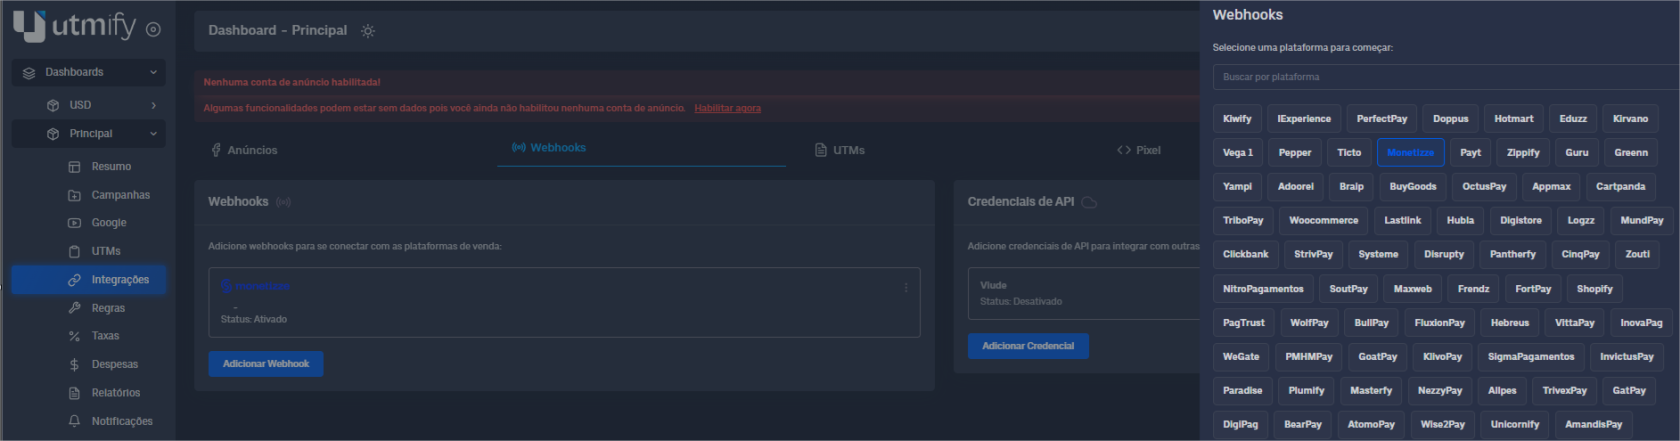1680x441 pixels.
Task: Select the DigiPag platform
Action: pyautogui.click(x=1240, y=425)
